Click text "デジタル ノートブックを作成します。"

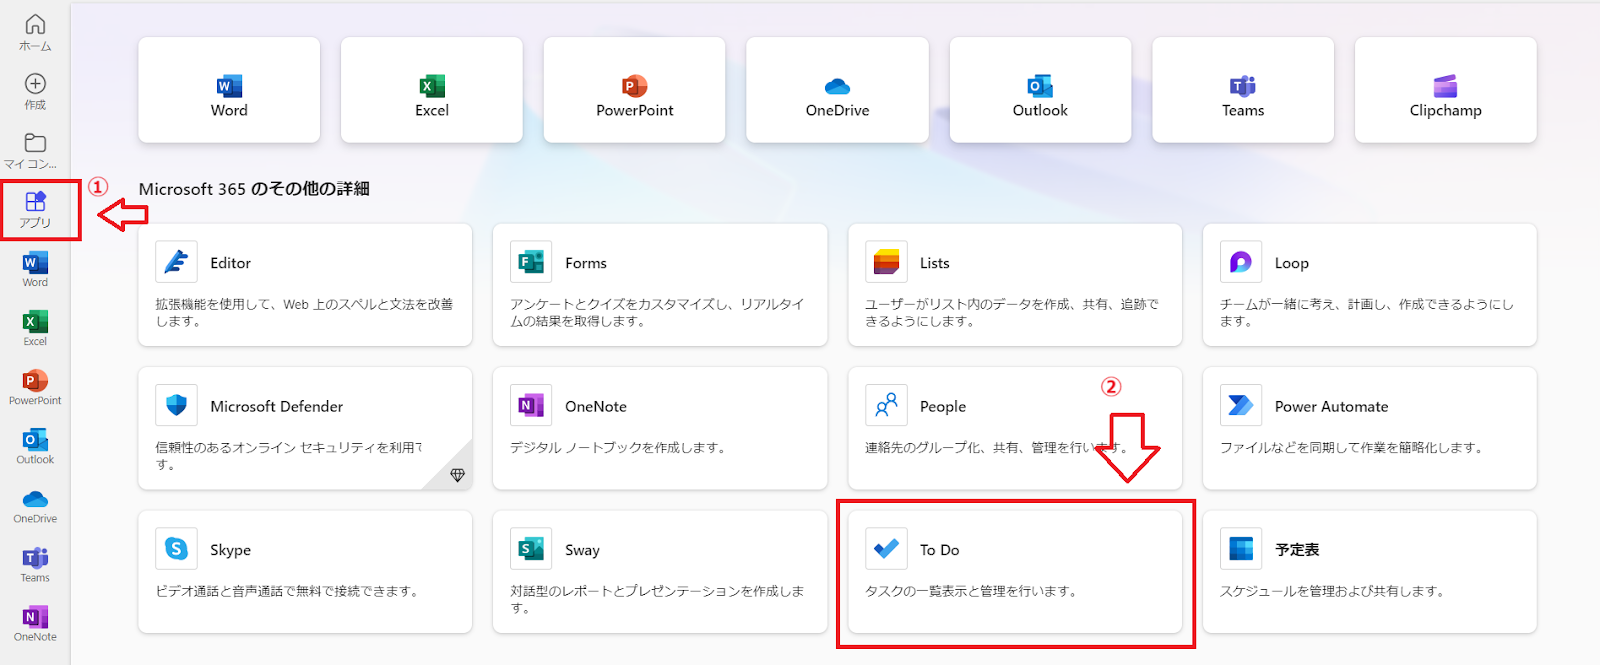(x=618, y=447)
